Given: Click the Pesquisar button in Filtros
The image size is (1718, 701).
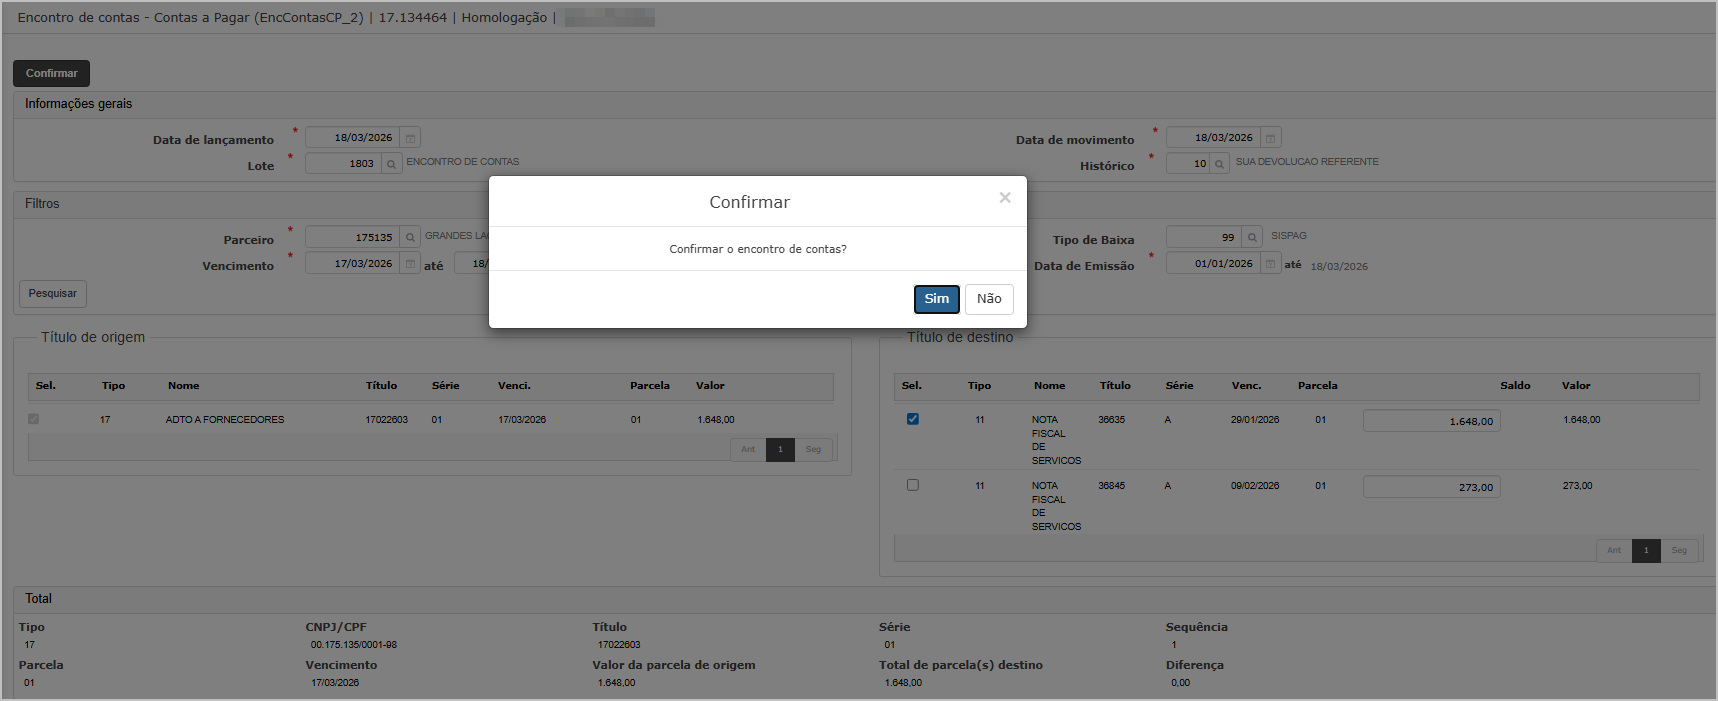Looking at the screenshot, I should pos(52,294).
